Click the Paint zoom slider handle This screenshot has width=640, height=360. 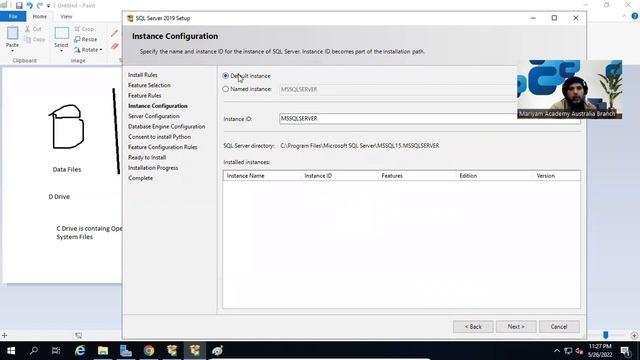pos(606,335)
